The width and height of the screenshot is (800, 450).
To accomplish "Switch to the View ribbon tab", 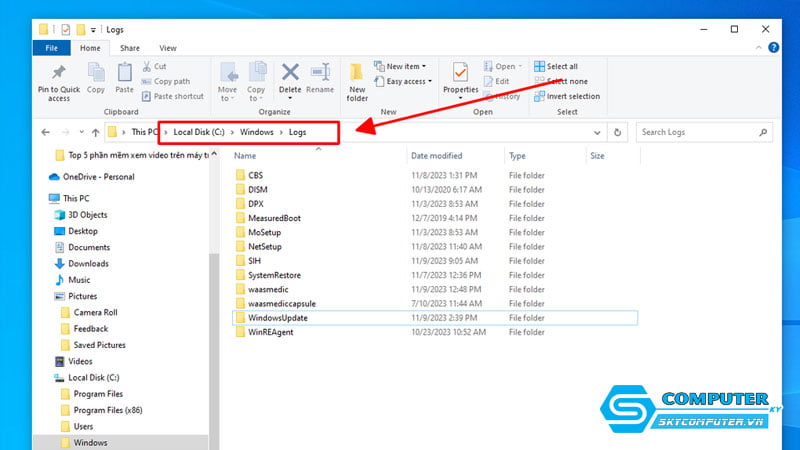I will click(x=167, y=48).
